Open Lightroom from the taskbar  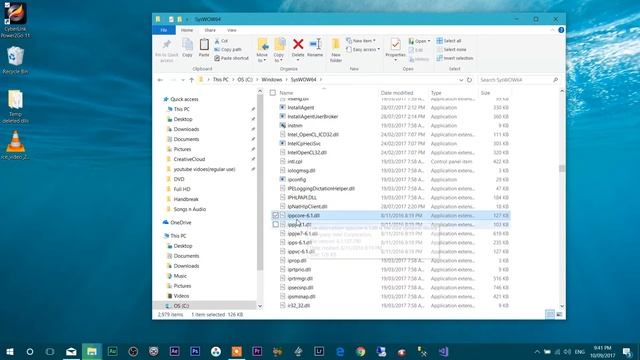coord(319,351)
